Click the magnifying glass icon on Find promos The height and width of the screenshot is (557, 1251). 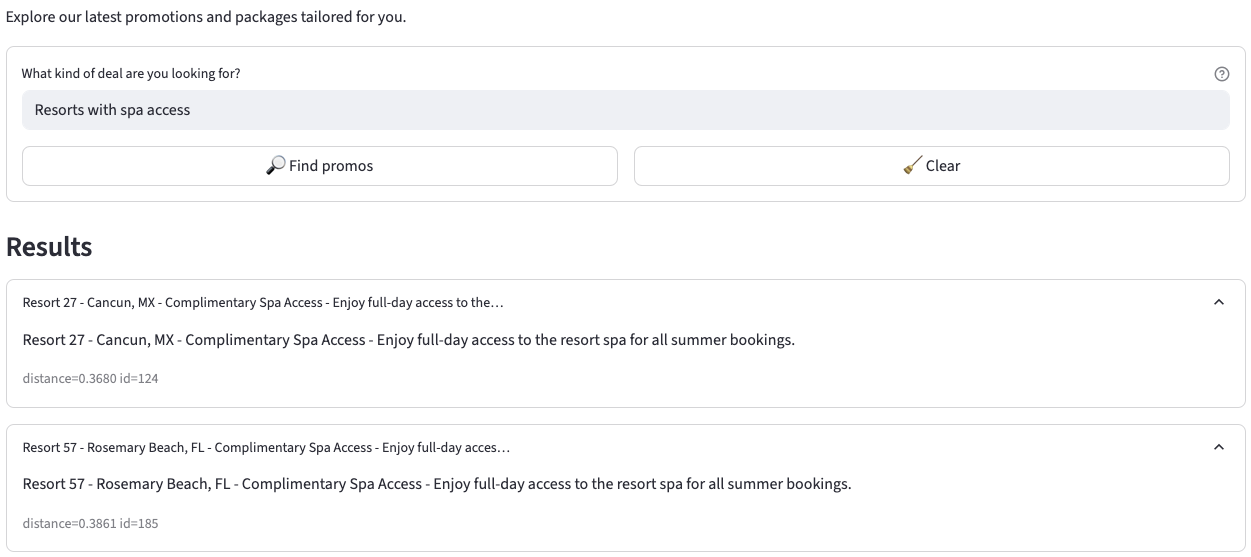point(276,165)
